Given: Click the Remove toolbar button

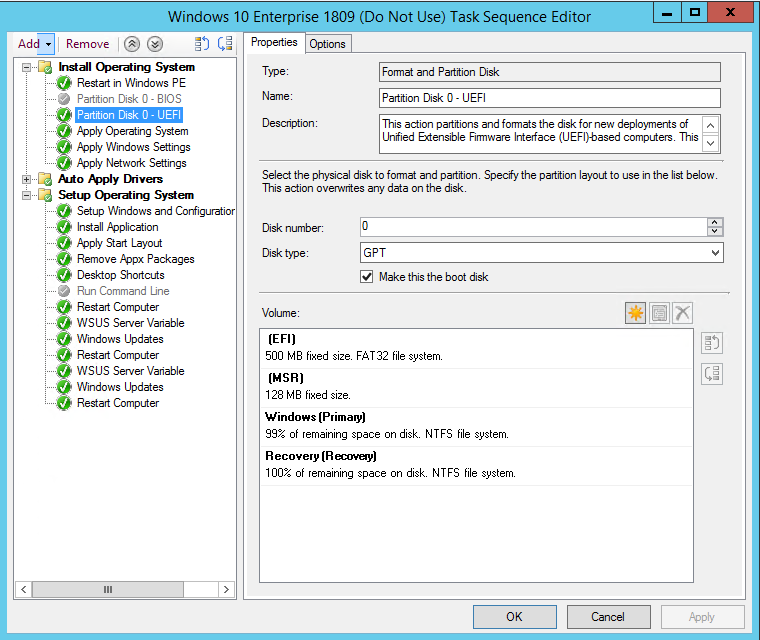Looking at the screenshot, I should [x=87, y=44].
